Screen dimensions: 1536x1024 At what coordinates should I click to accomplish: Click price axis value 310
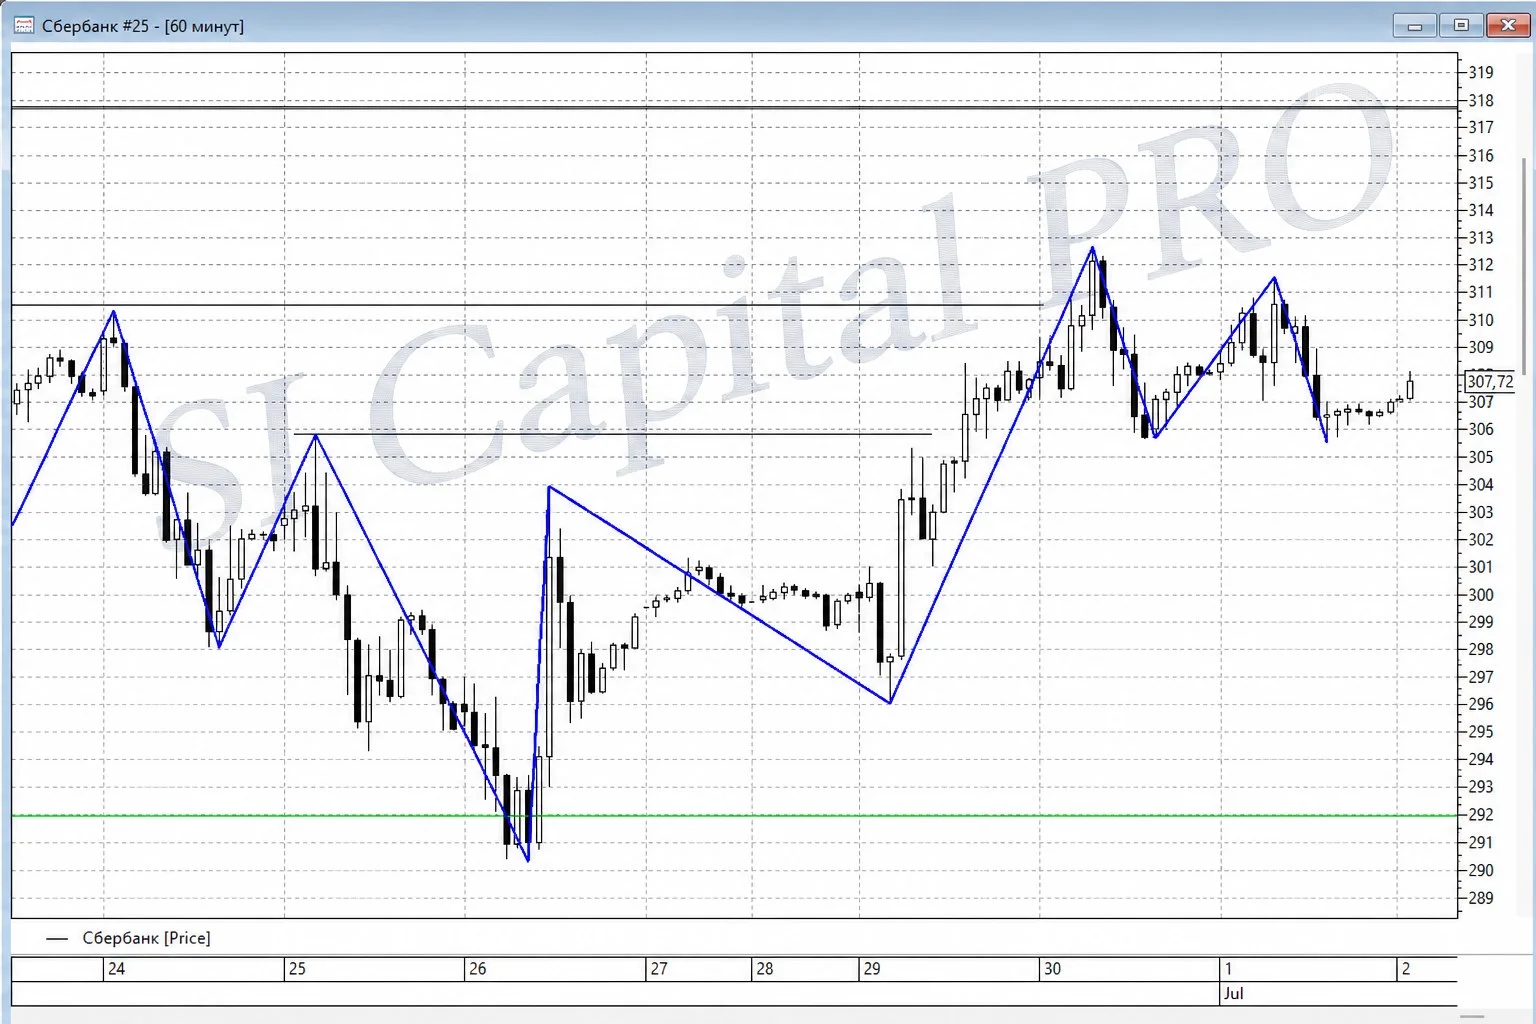(1481, 320)
